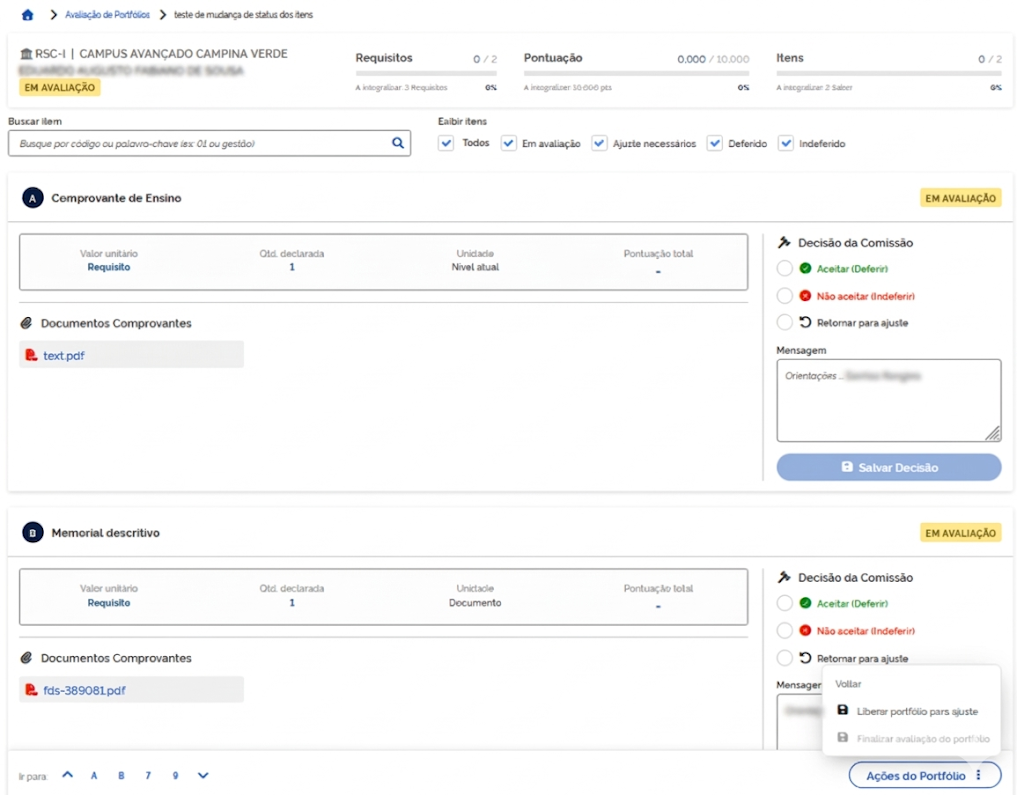The image size is (1017, 795).
Task: Toggle the Deferido filter checkbox
Action: [x=715, y=143]
